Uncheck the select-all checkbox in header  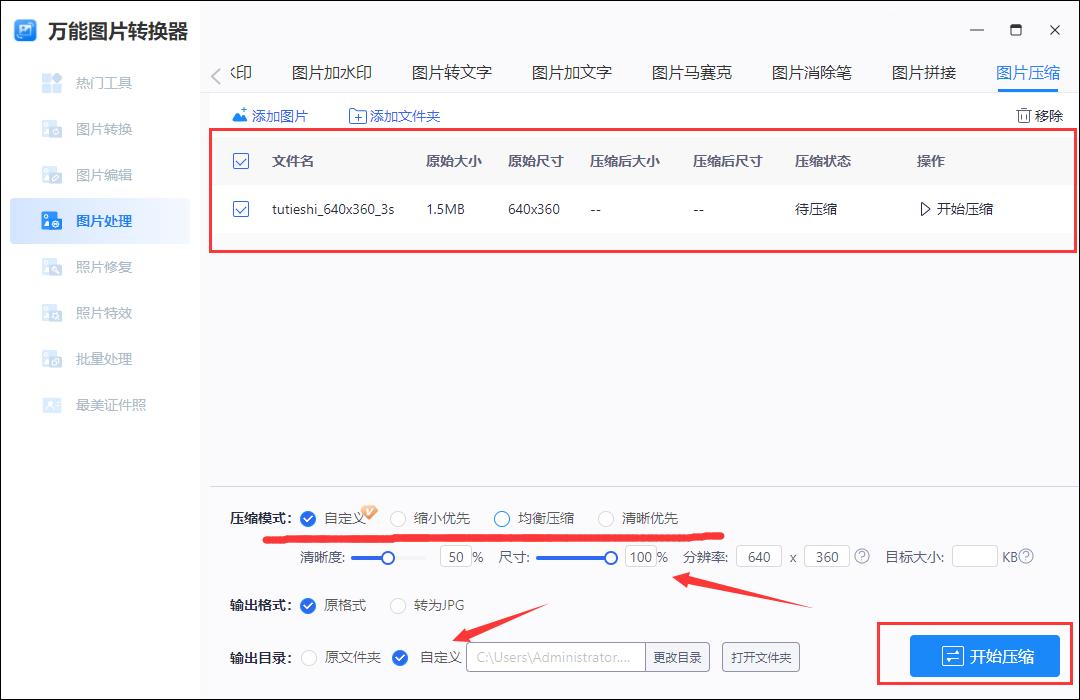pos(241,160)
